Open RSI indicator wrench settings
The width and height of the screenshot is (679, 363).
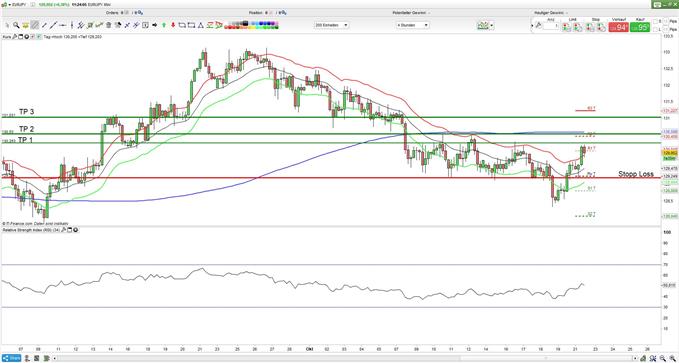point(63,230)
